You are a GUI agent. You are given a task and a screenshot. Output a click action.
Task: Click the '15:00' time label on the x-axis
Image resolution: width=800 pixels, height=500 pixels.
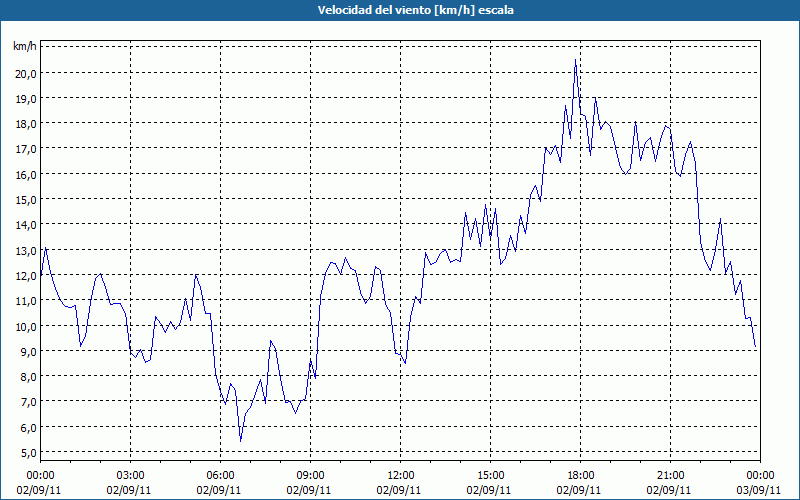490,476
